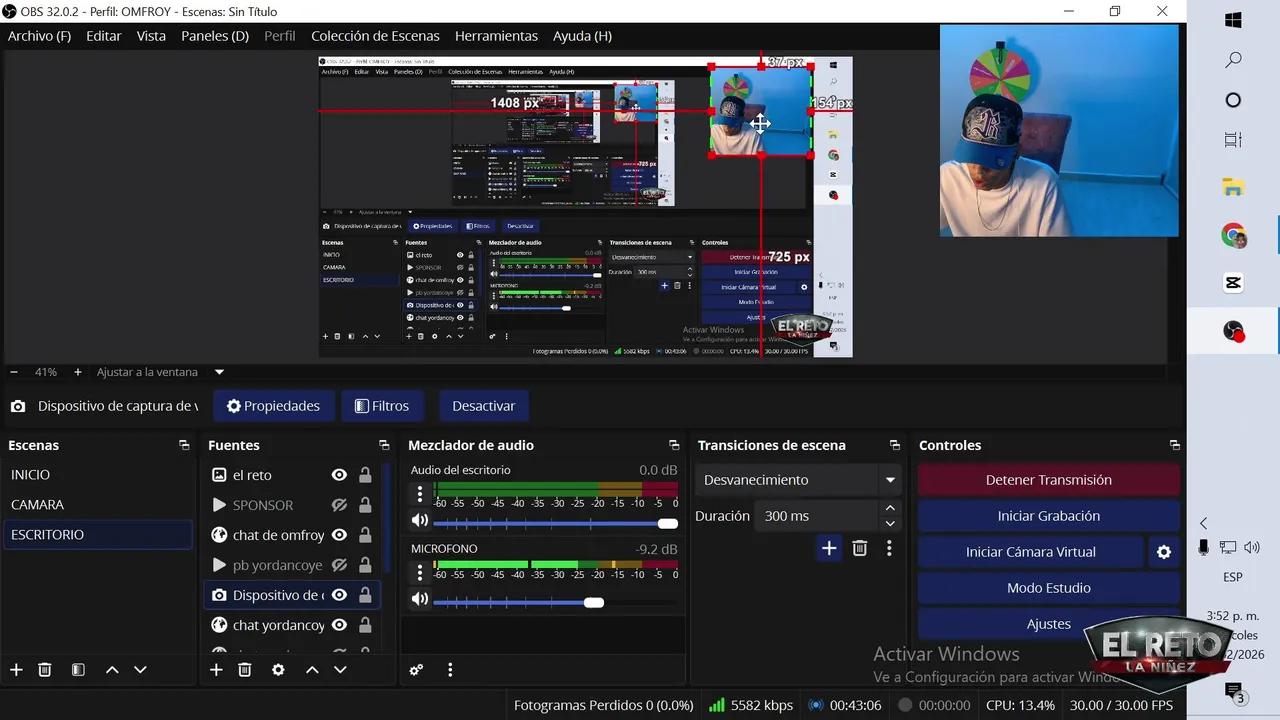Hide the 'el reto' source
1280x720 pixels.
coord(339,475)
